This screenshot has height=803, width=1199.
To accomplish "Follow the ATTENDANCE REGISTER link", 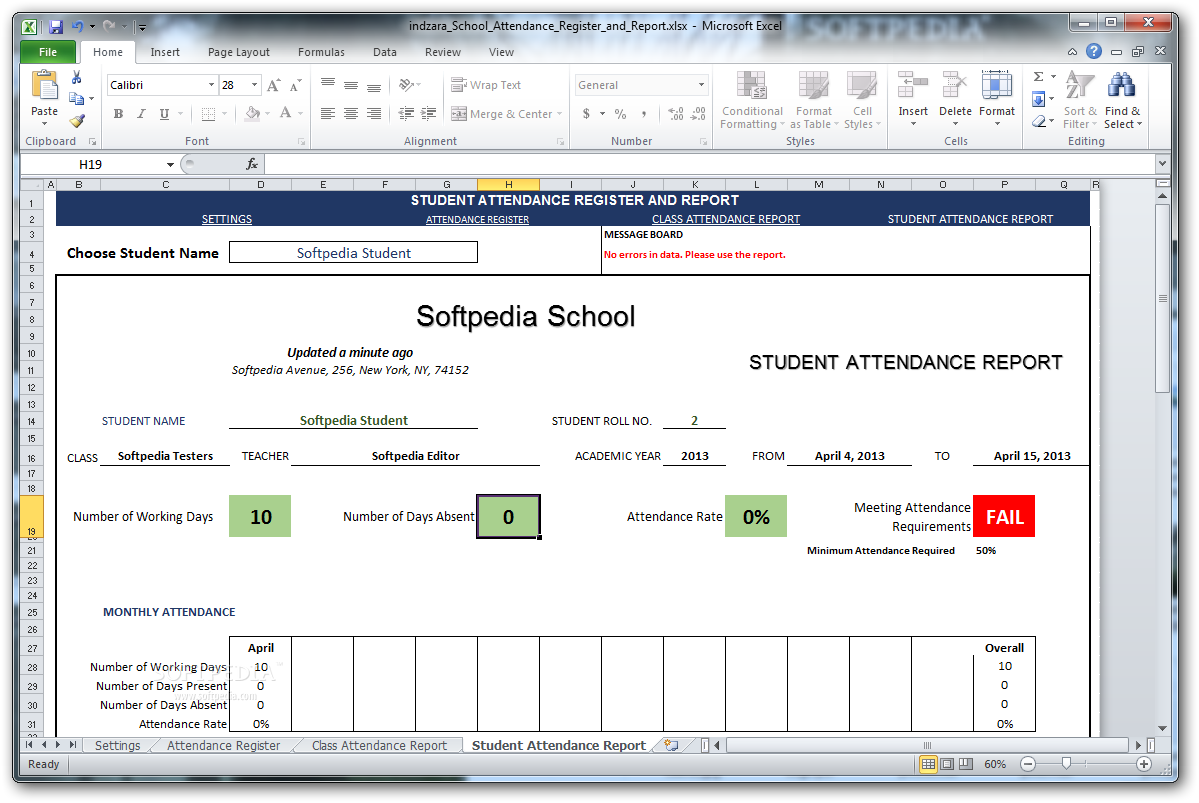I will click(x=477, y=219).
